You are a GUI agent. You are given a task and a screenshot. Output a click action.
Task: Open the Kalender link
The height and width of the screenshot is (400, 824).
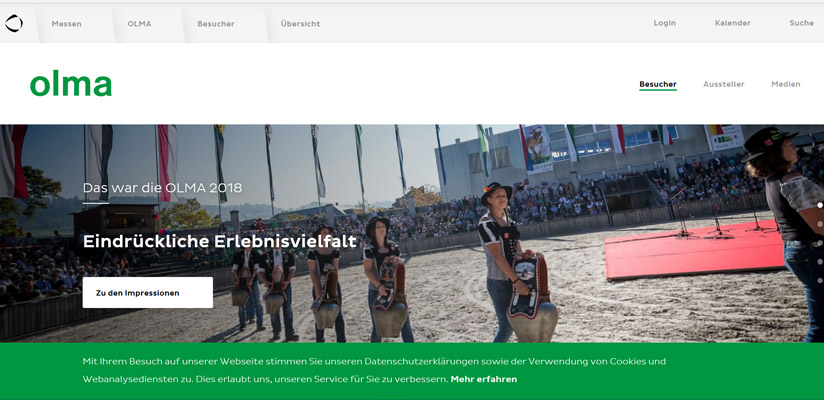click(x=733, y=23)
